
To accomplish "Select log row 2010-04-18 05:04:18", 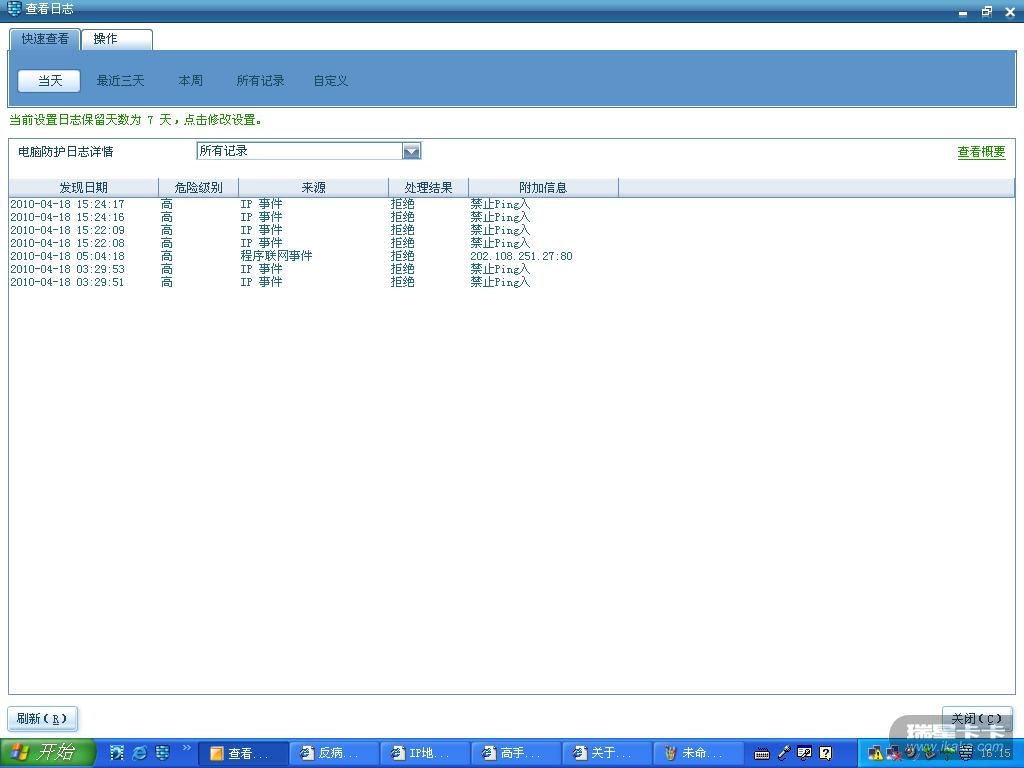I will [x=511, y=257].
